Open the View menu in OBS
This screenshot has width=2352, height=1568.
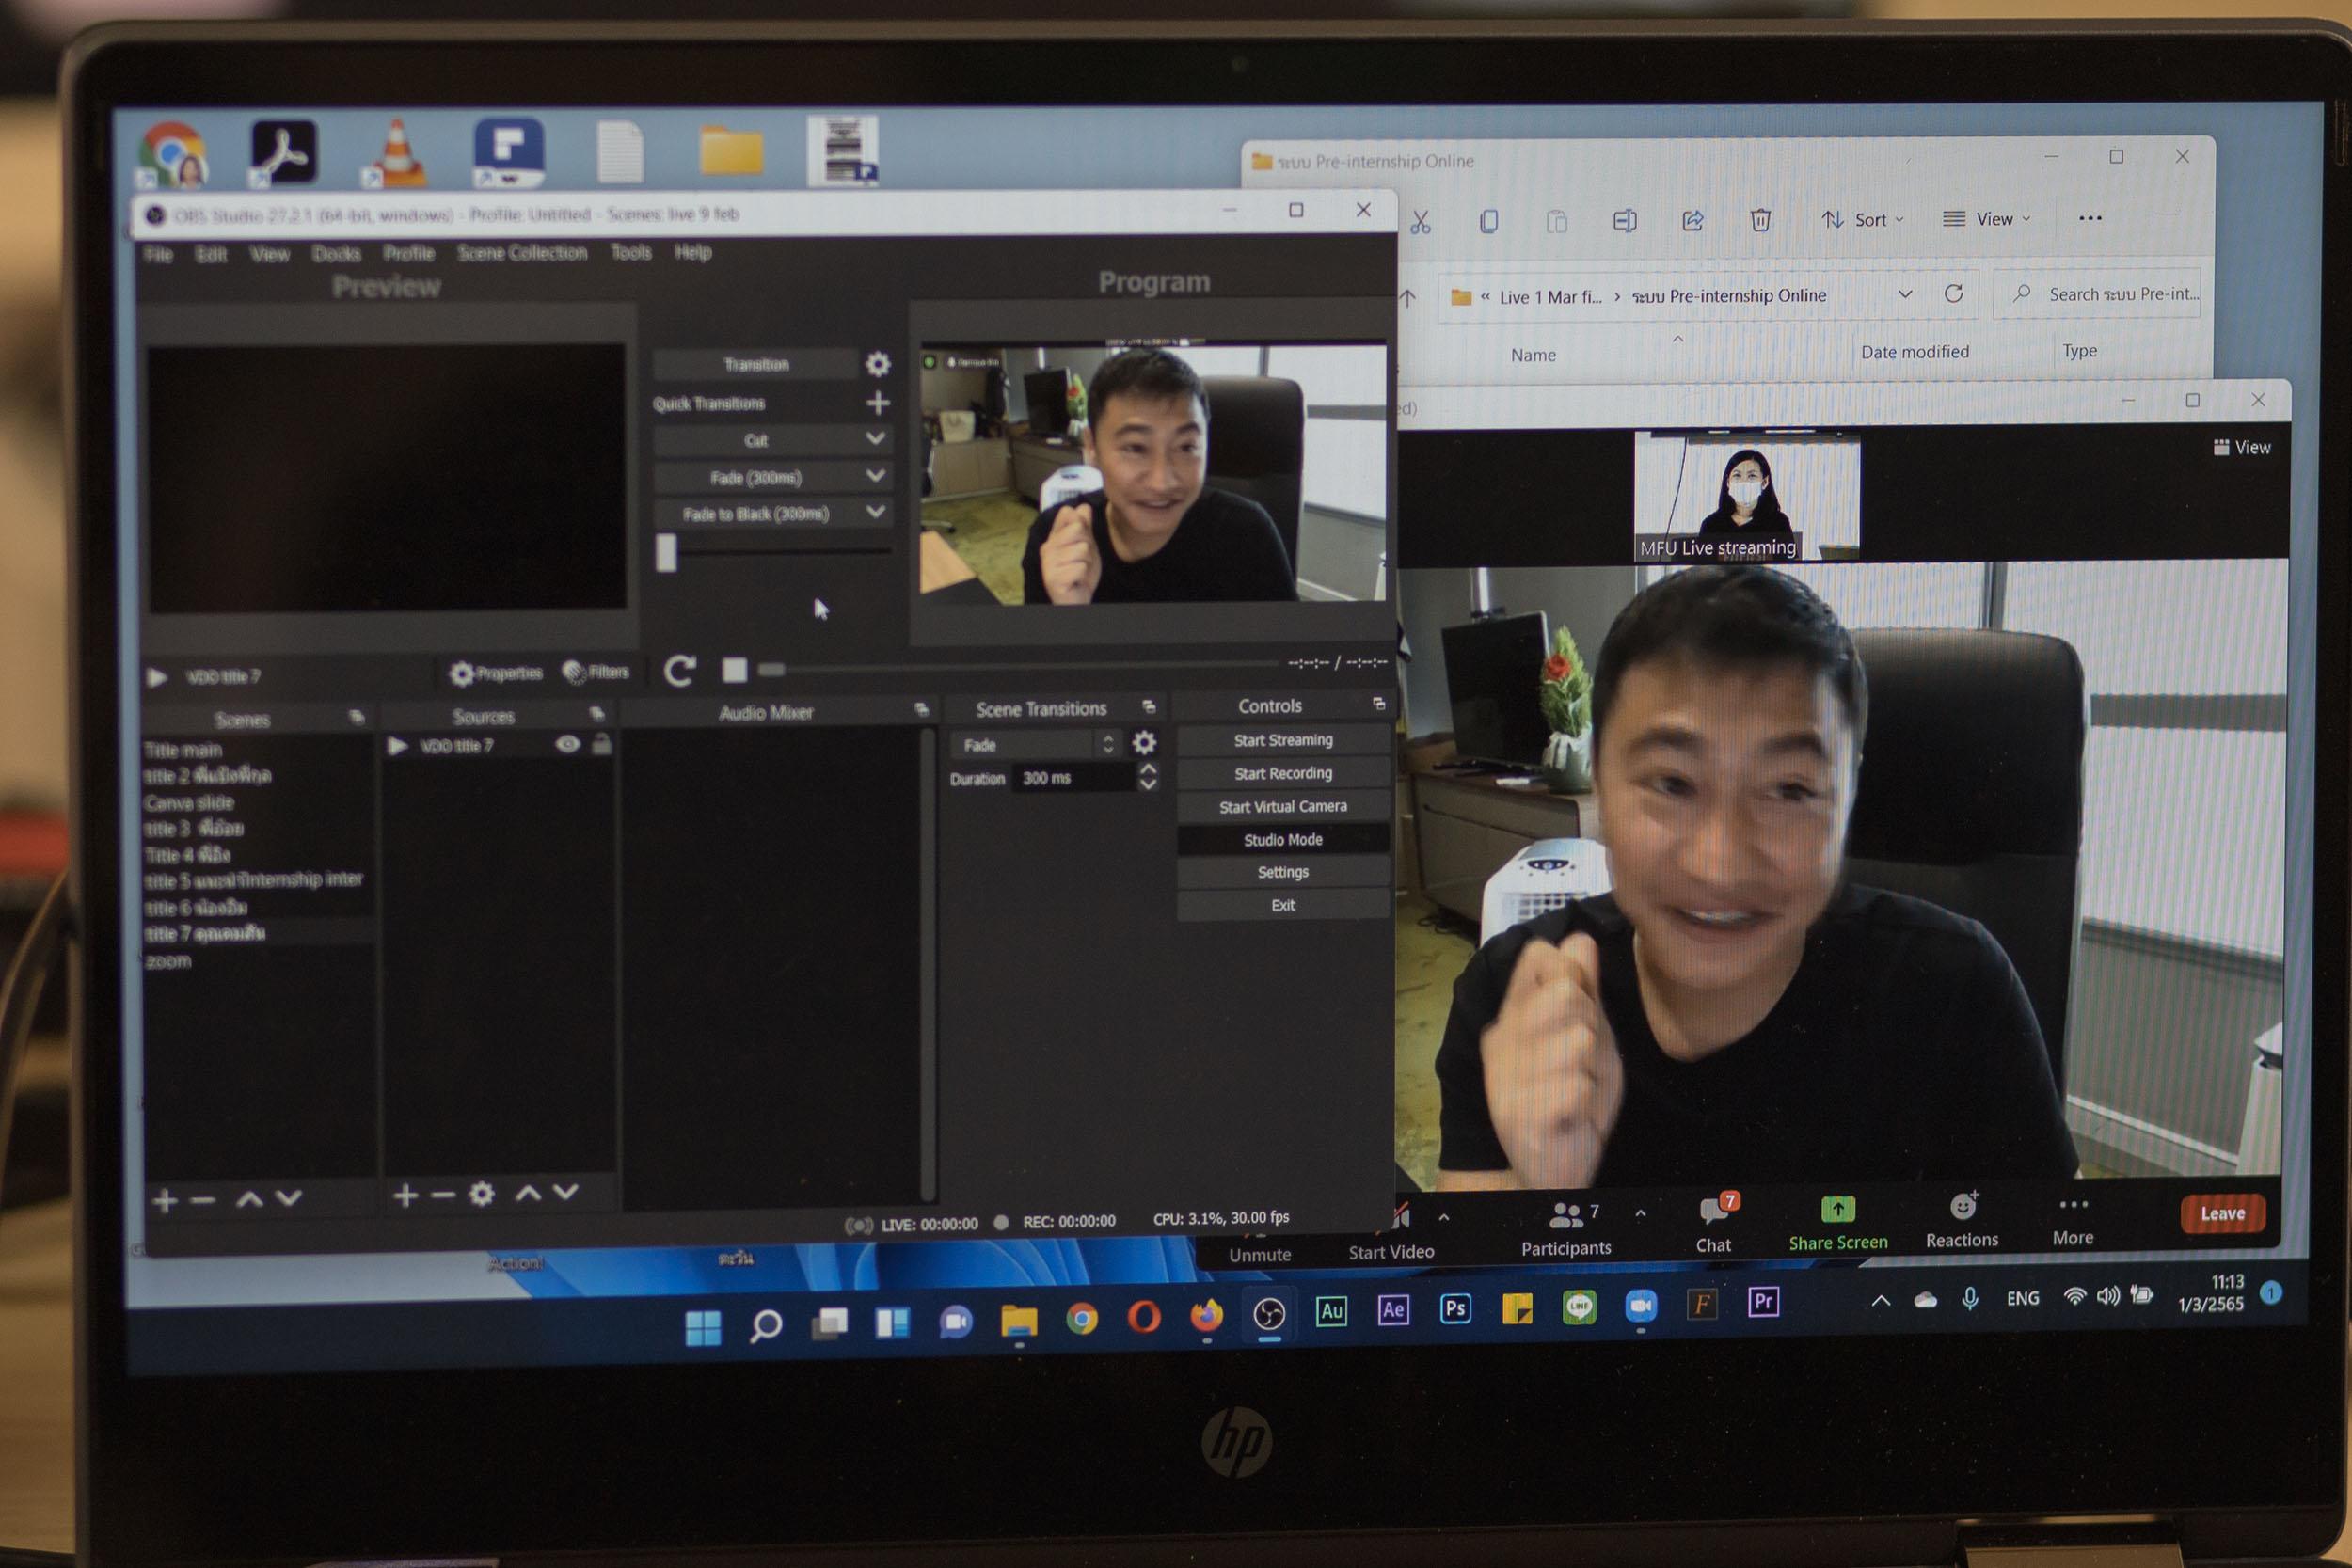tap(270, 255)
